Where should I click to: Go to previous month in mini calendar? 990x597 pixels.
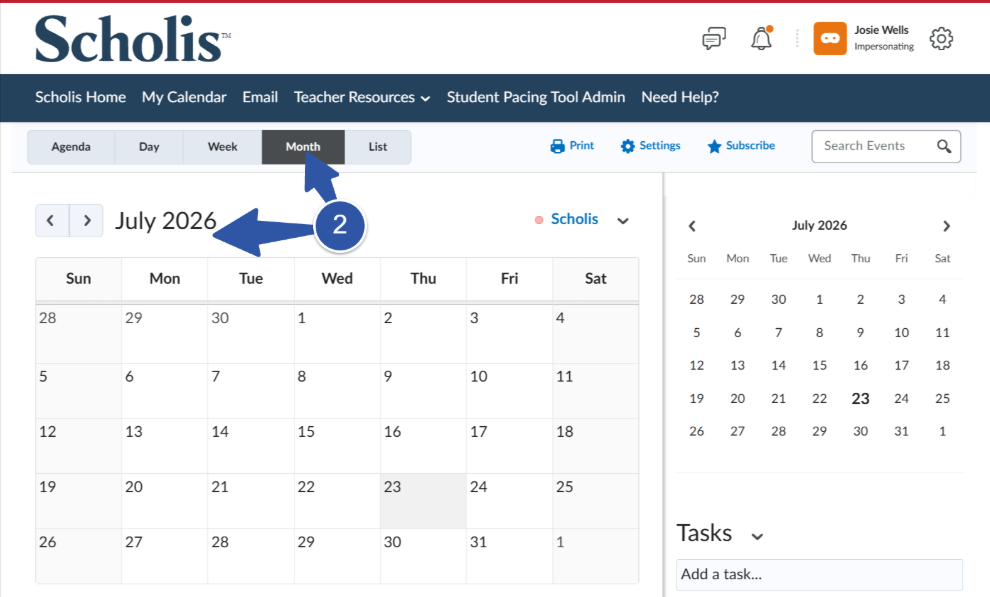point(692,226)
